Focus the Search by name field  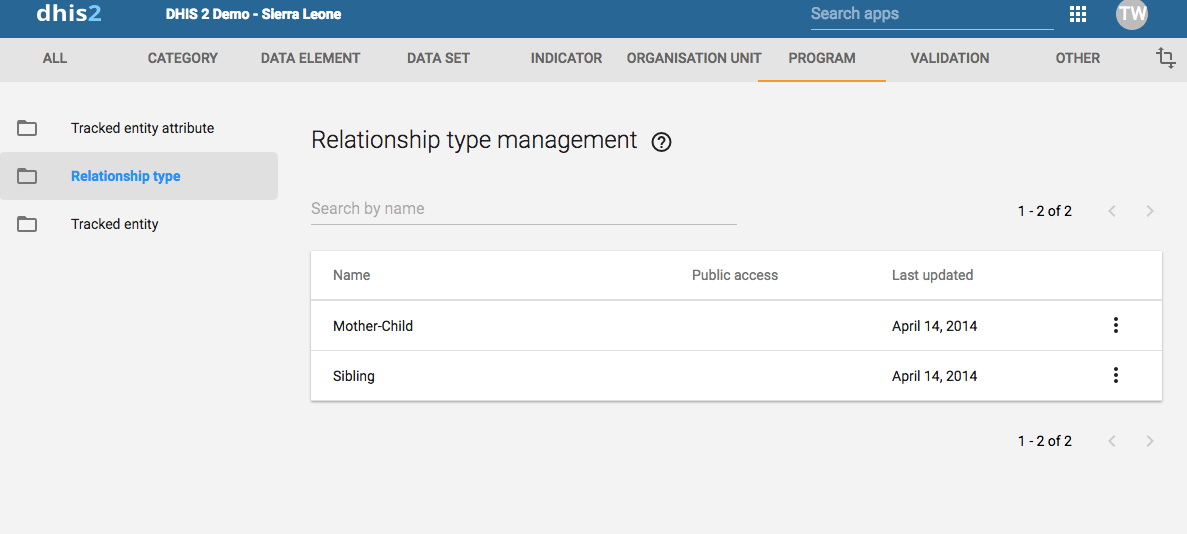tap(523, 209)
